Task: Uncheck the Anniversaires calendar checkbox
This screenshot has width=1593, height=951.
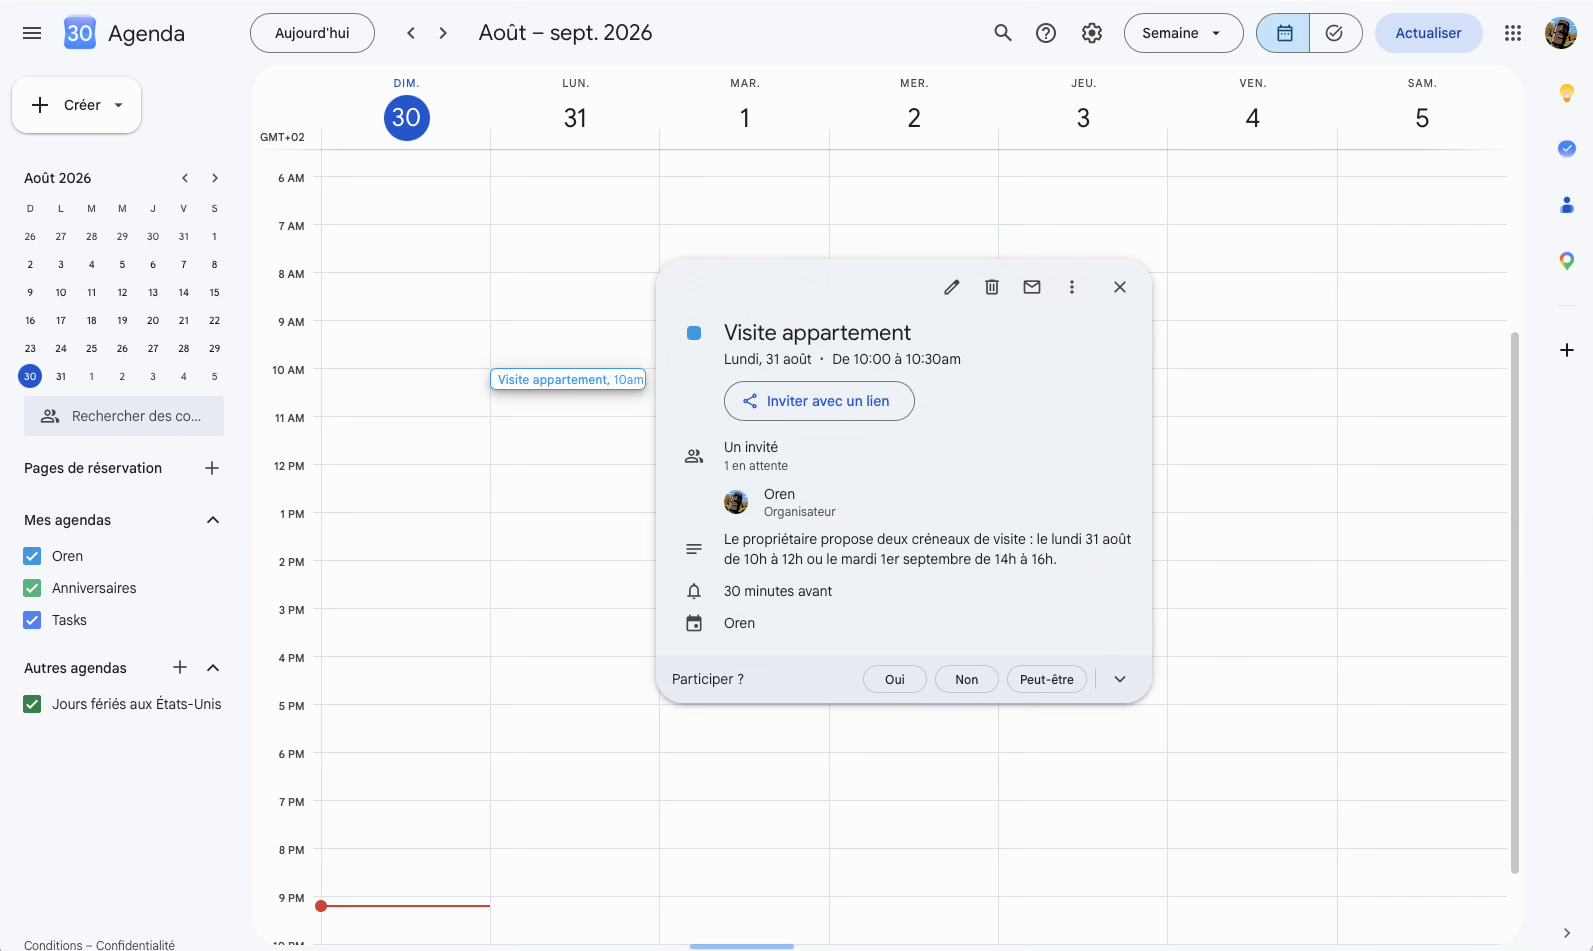Action: [x=32, y=588]
